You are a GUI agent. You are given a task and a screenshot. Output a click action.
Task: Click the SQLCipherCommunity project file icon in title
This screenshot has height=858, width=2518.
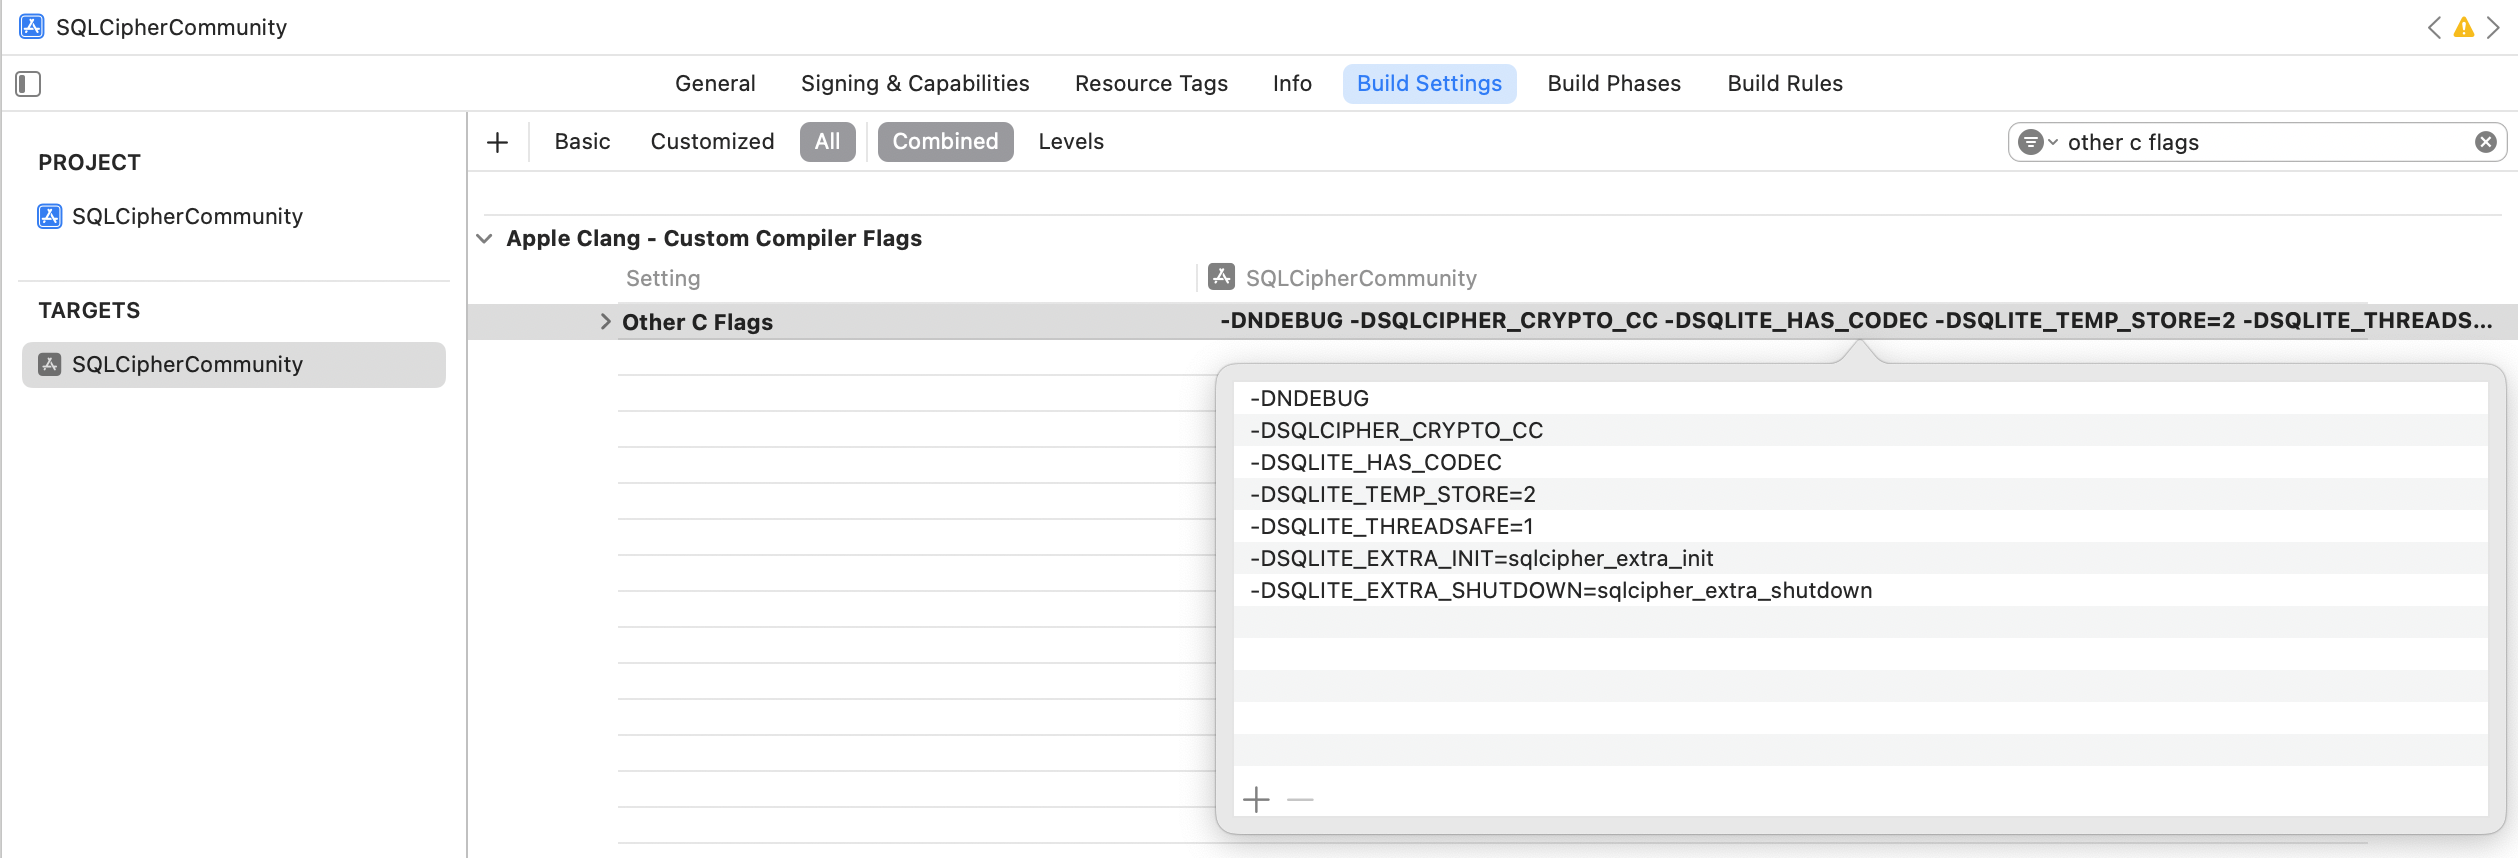pos(32,27)
